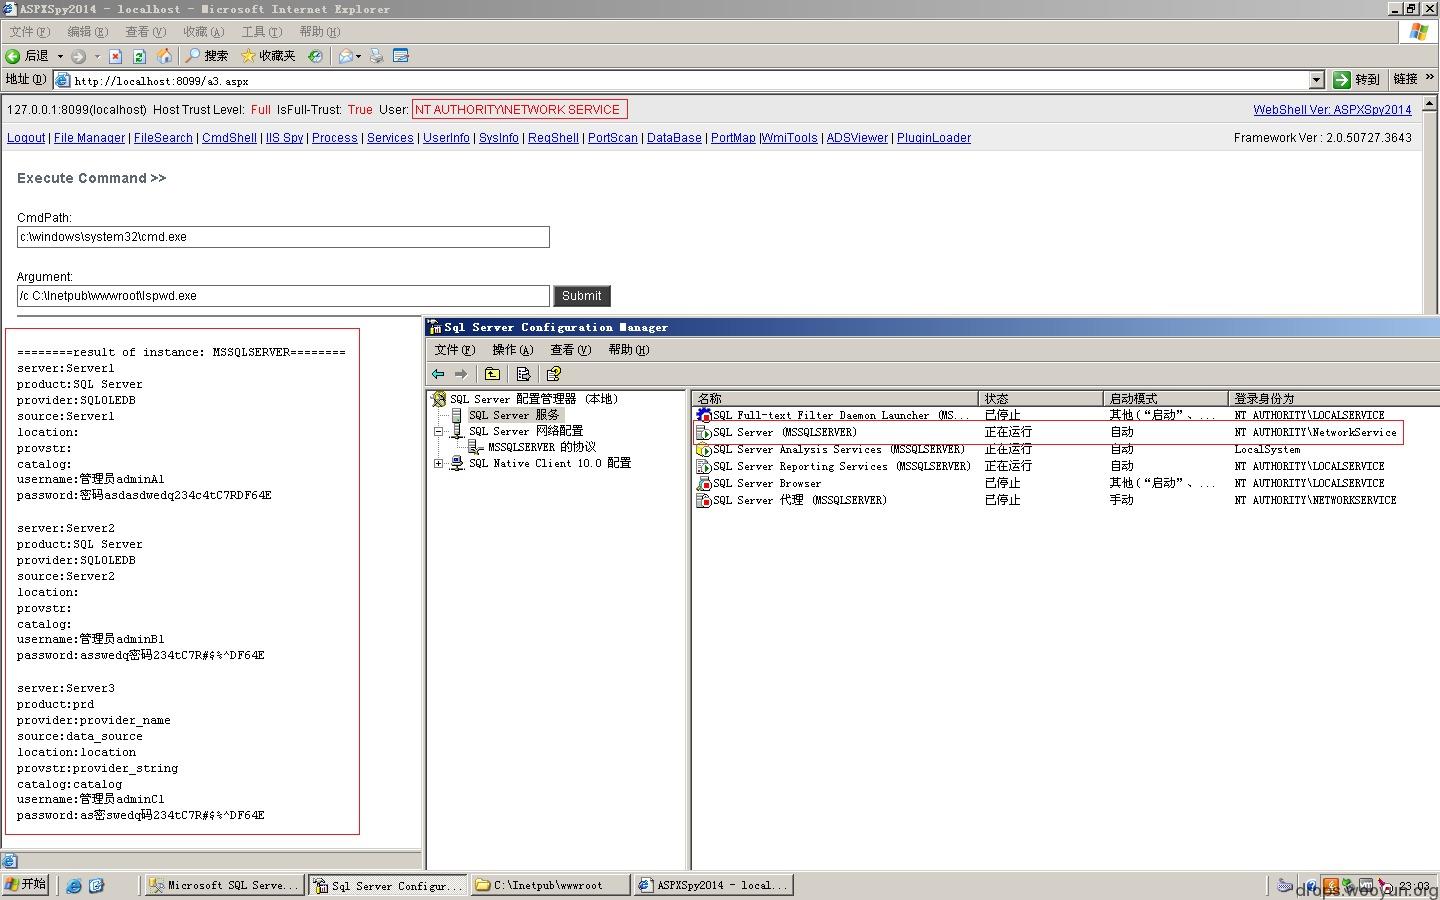
Task: Click the IE Home toolbar icon
Action: (164, 56)
